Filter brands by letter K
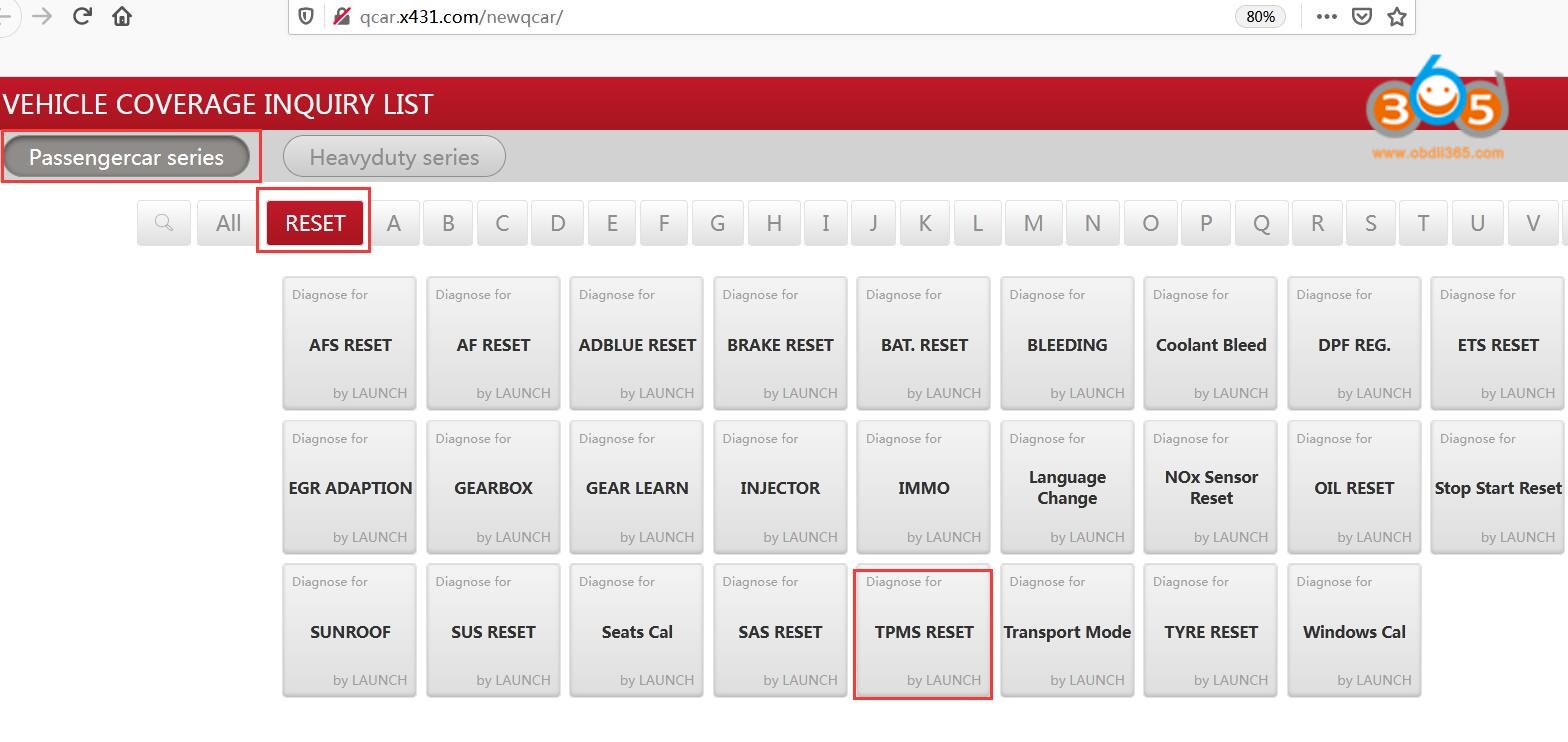This screenshot has width=1568, height=742. pos(924,223)
